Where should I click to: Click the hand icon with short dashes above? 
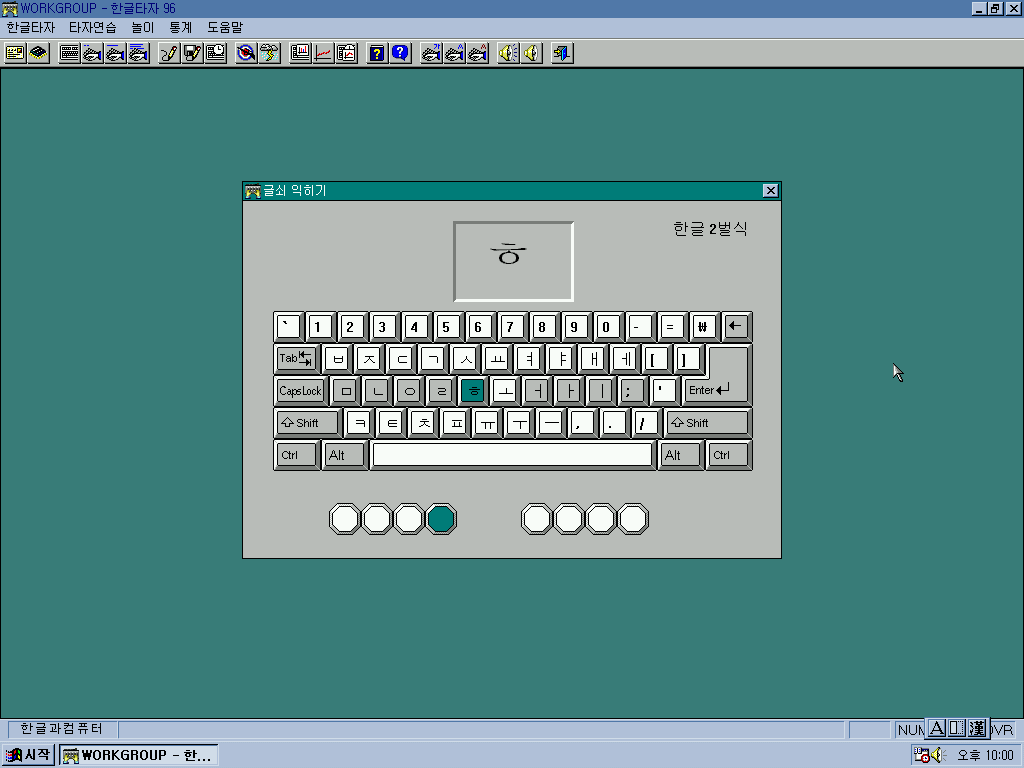92,53
